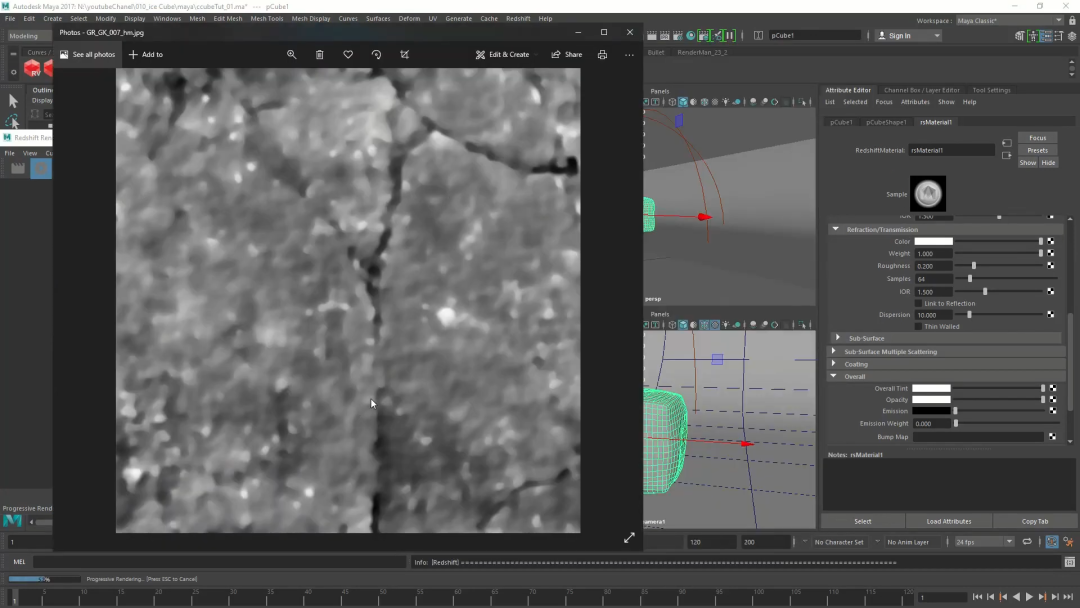Viewport: 1080px width, 608px height.
Task: Click the Emission color swatch
Action: (931, 411)
